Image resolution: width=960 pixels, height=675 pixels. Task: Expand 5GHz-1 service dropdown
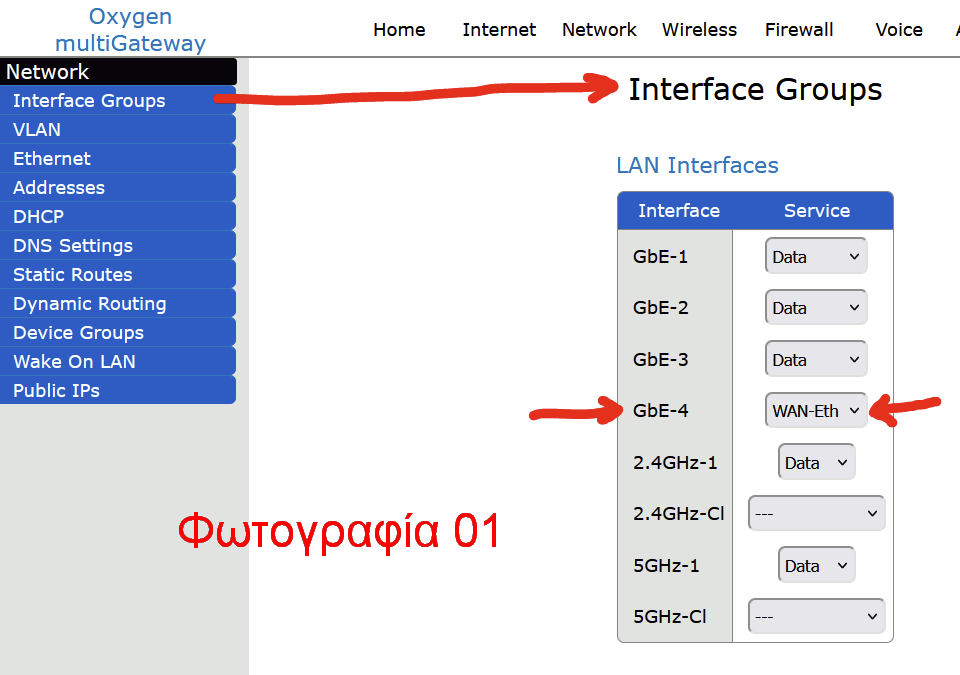(x=816, y=565)
